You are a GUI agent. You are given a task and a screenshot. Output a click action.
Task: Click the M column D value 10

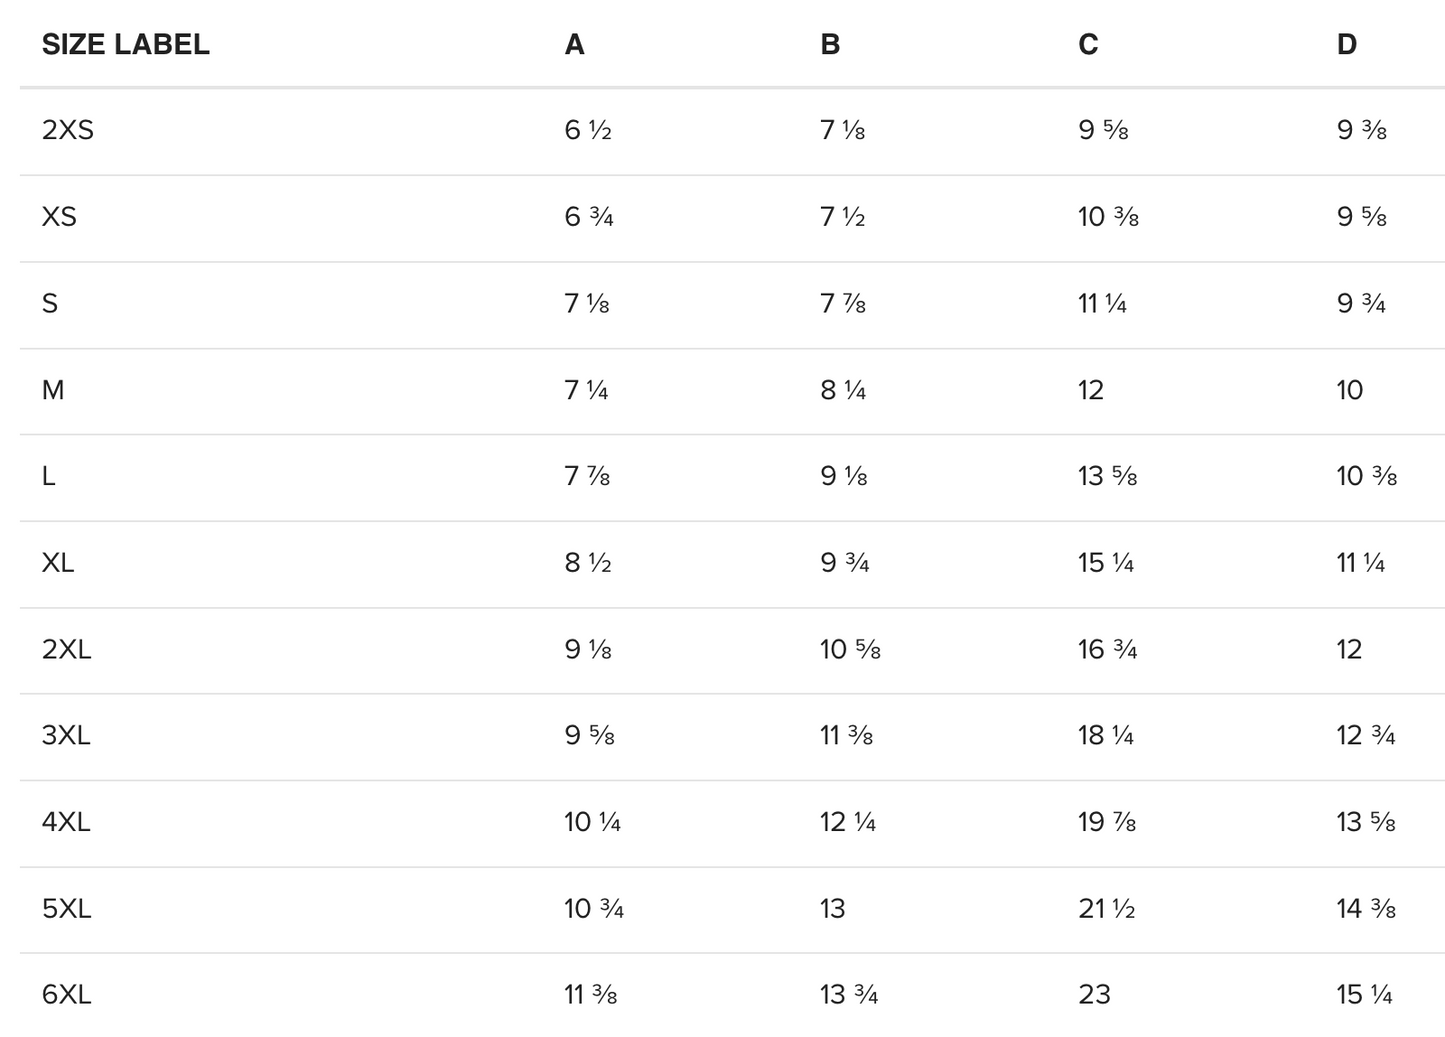(x=1349, y=390)
